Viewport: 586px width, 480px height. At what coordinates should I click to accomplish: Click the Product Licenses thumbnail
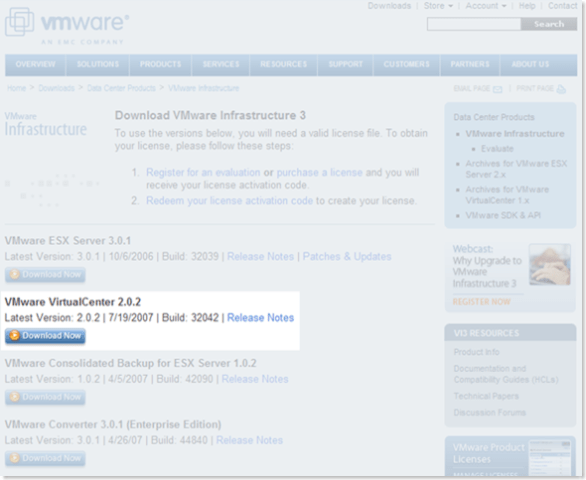[550, 458]
